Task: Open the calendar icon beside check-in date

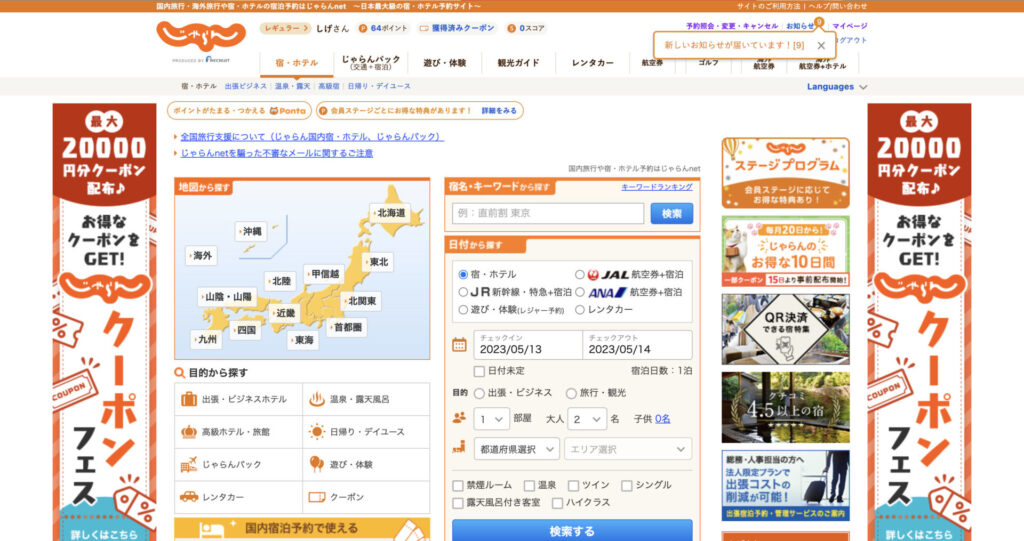Action: [459, 344]
